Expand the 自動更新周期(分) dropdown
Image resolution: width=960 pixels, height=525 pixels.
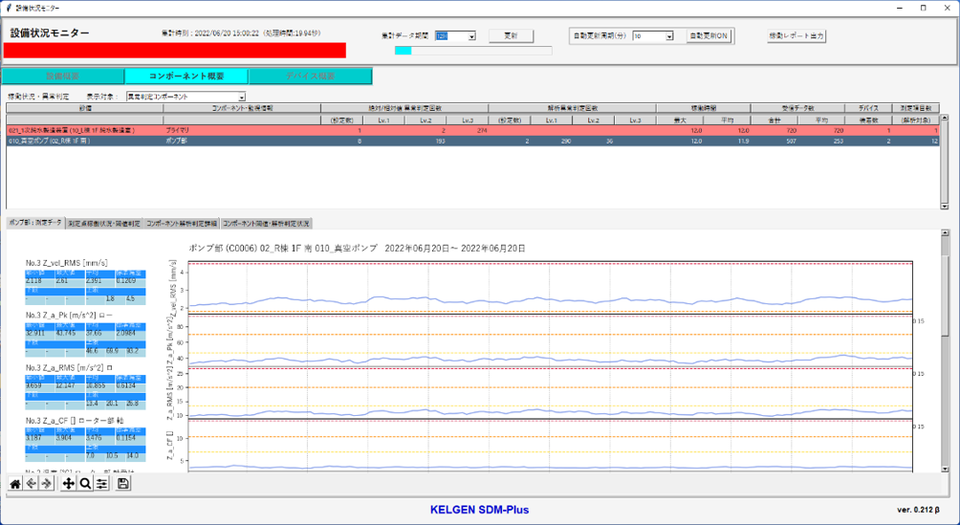click(x=653, y=36)
